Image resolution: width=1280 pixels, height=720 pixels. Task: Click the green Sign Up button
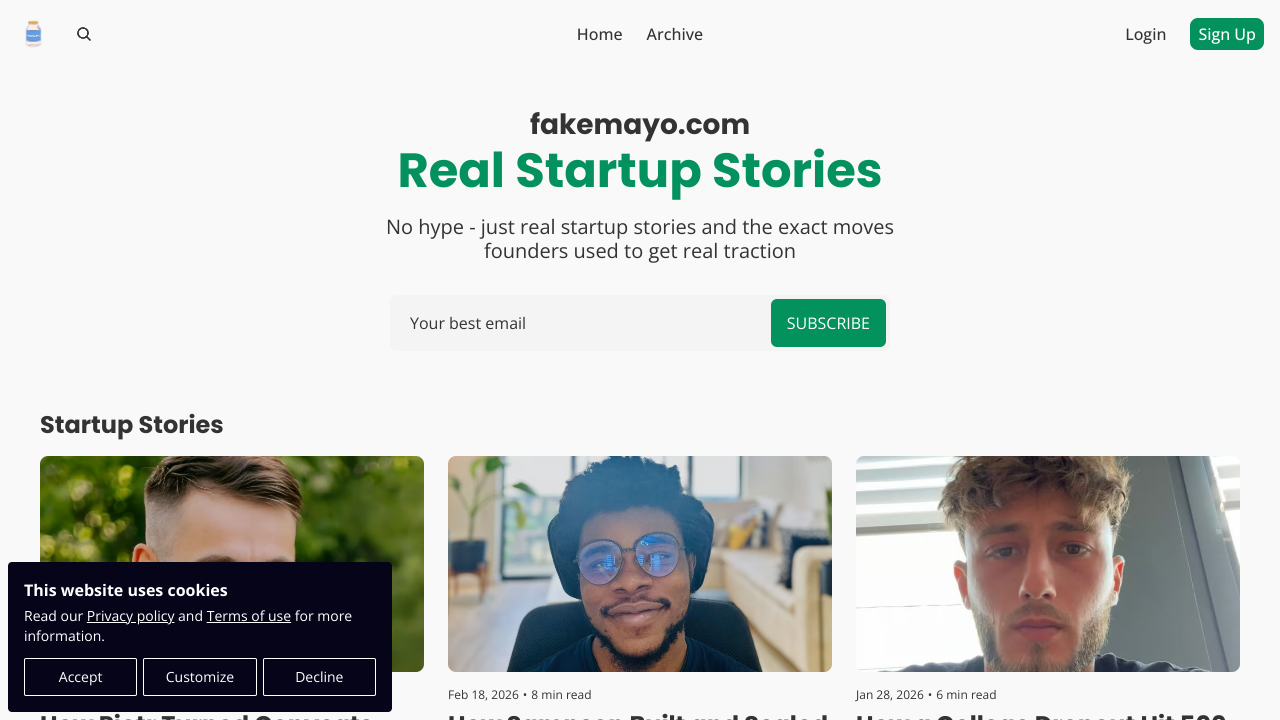(x=1226, y=34)
